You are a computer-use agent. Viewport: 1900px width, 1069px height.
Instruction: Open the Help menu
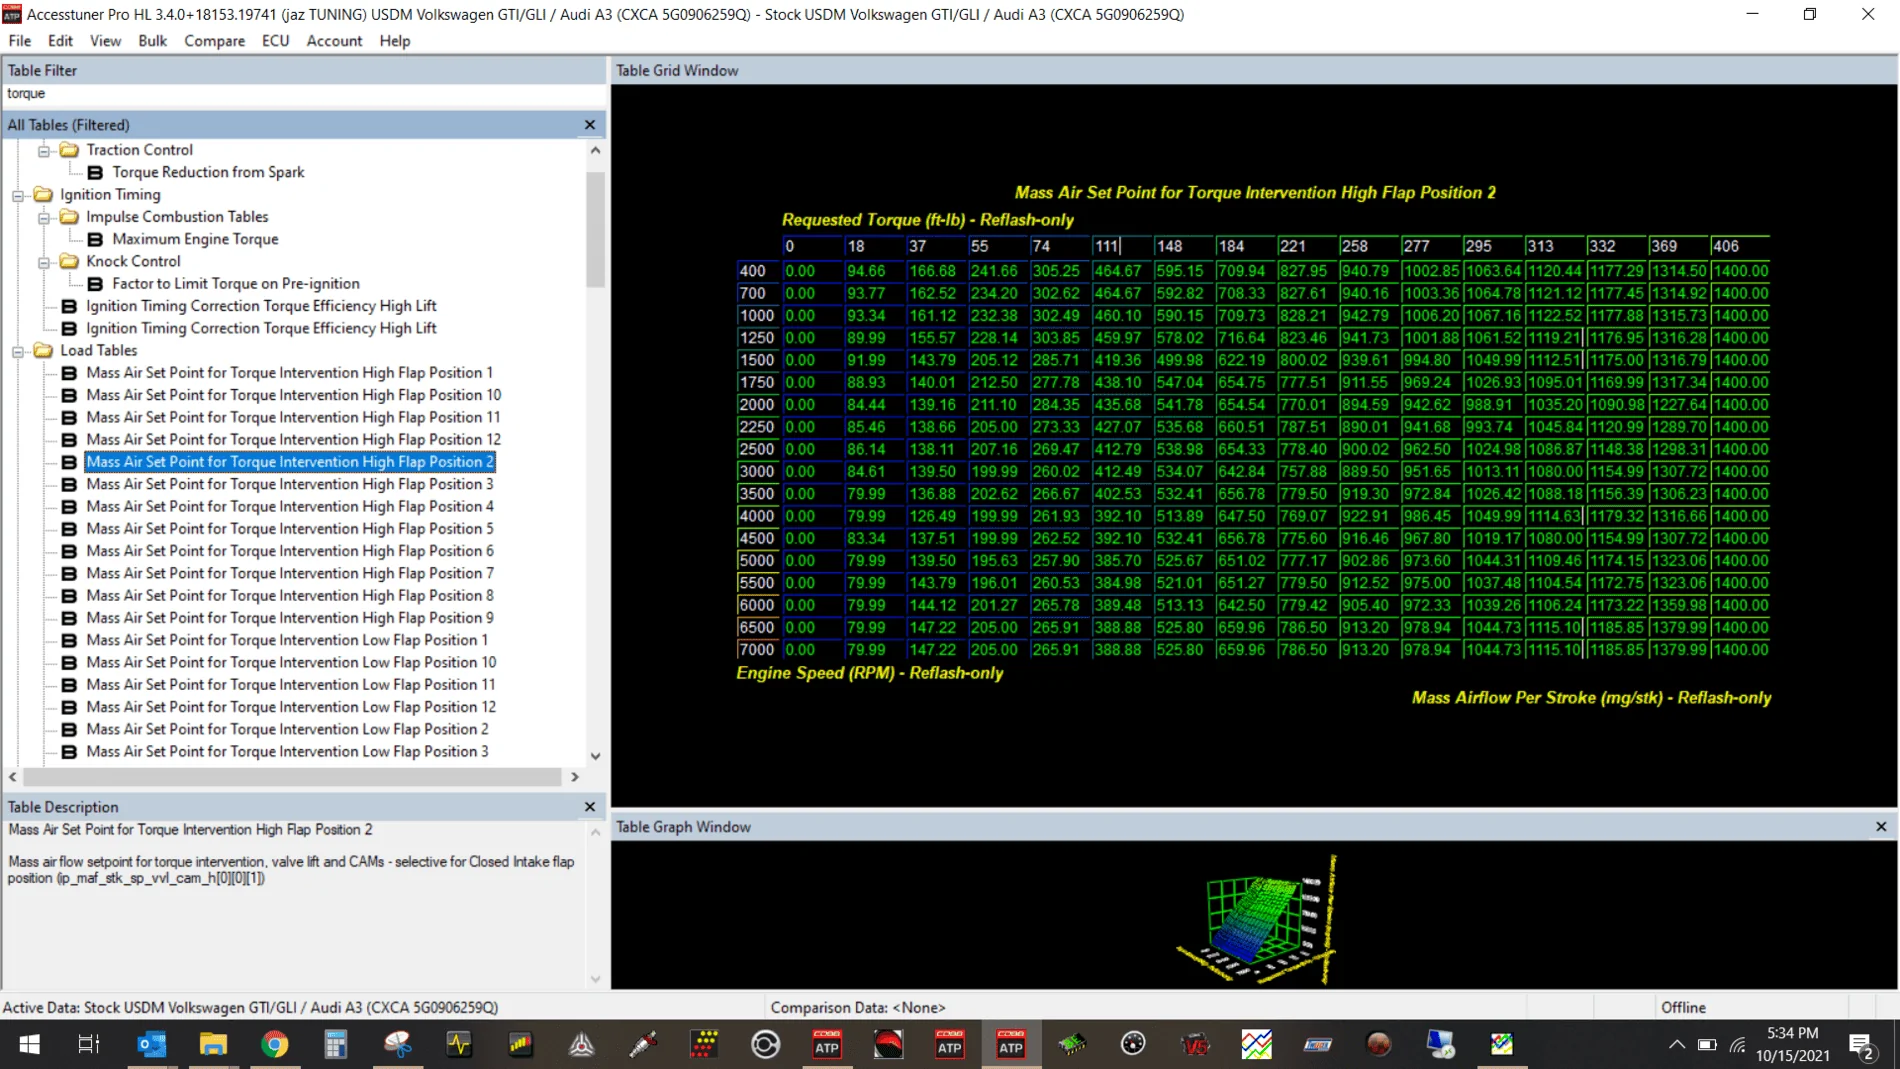pyautogui.click(x=394, y=41)
